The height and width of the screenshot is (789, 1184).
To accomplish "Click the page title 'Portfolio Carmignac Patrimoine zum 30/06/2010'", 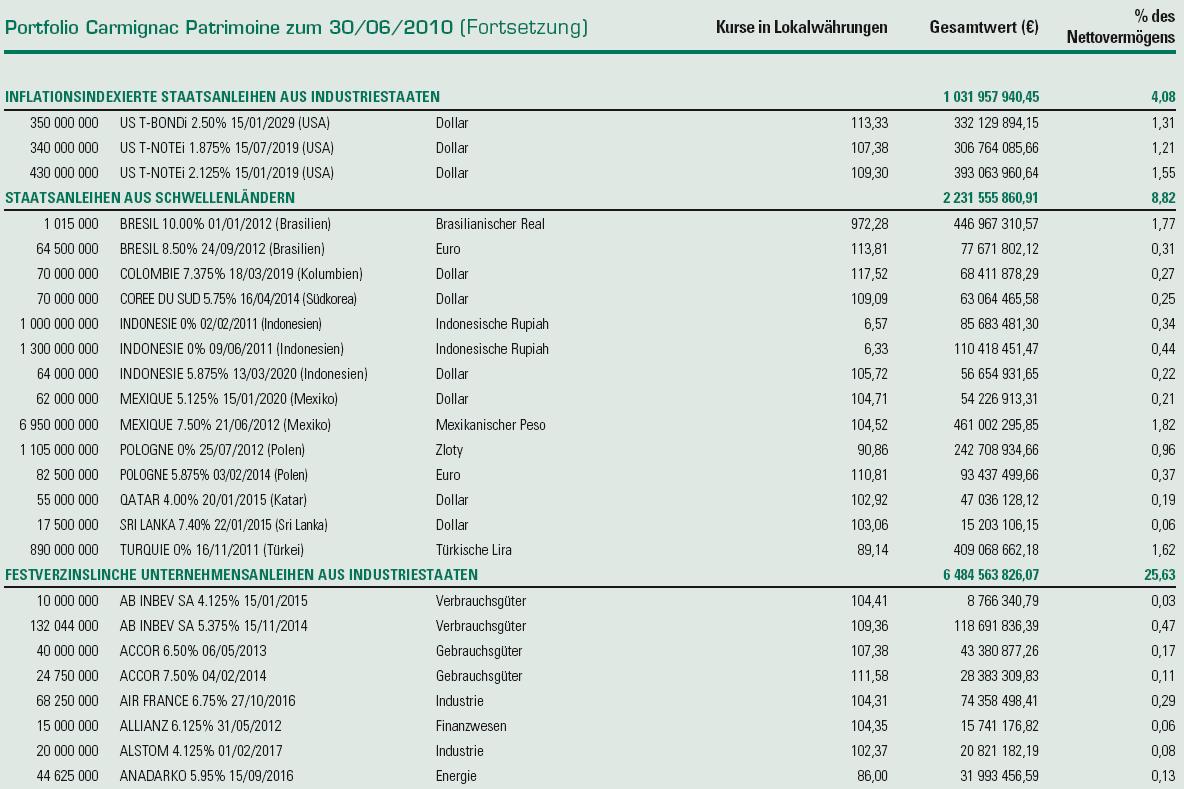I will [x=229, y=28].
